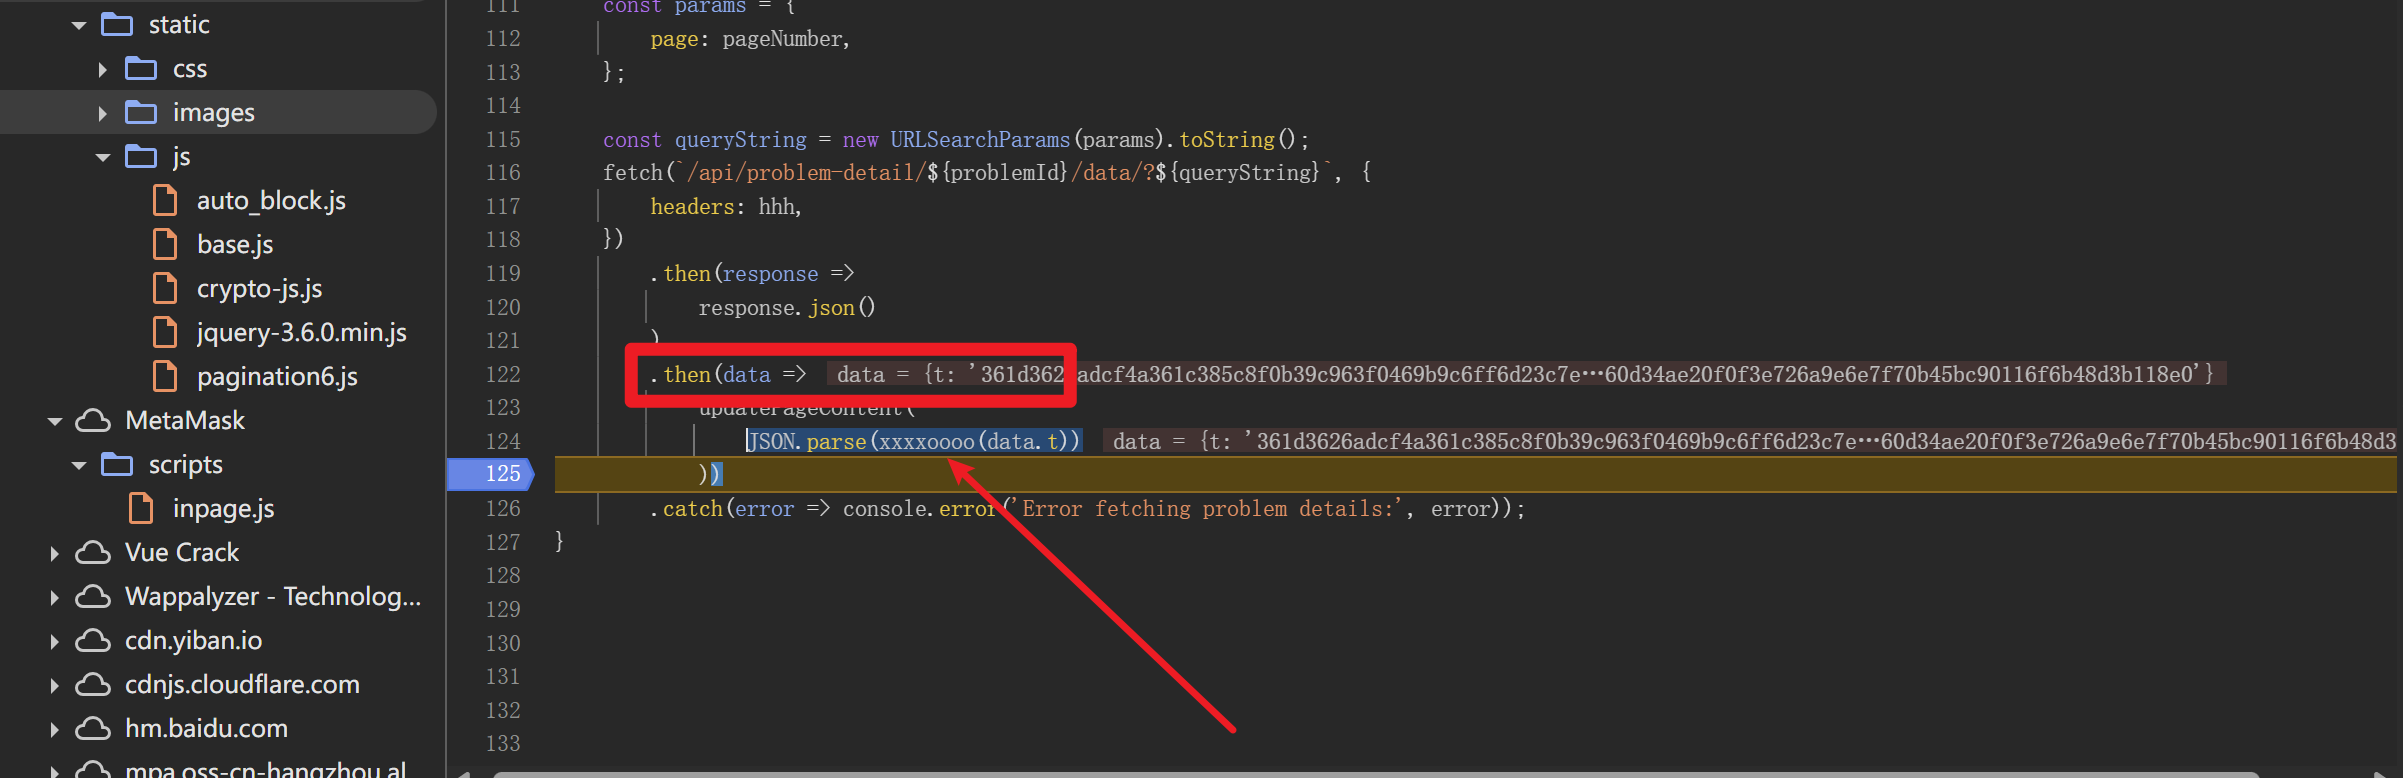
Task: Open the file name base.js
Action: [x=235, y=244]
